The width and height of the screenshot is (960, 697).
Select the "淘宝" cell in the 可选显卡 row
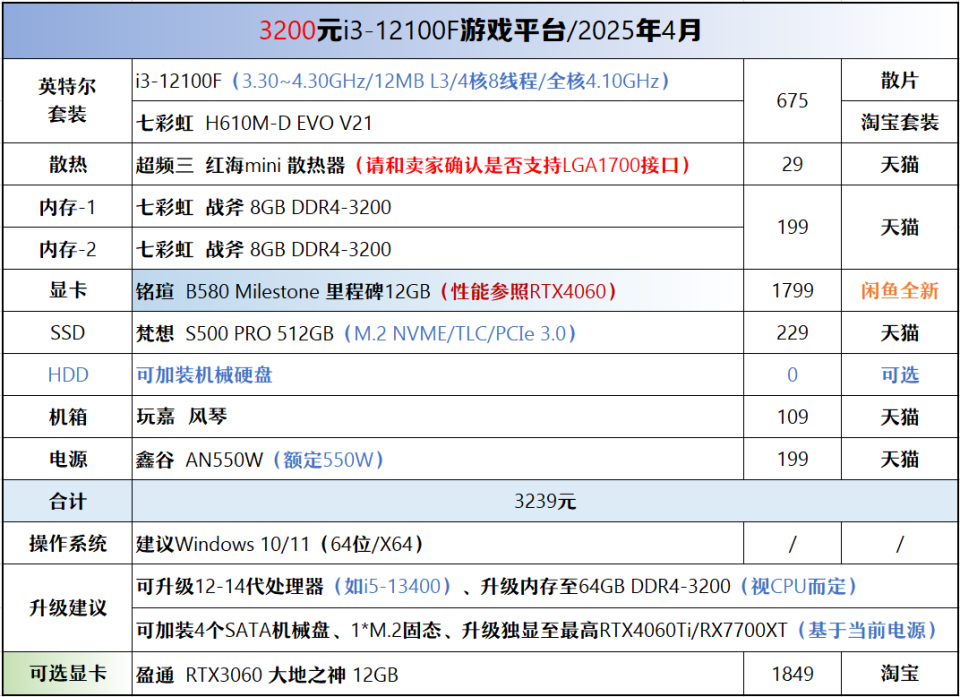pos(899,674)
